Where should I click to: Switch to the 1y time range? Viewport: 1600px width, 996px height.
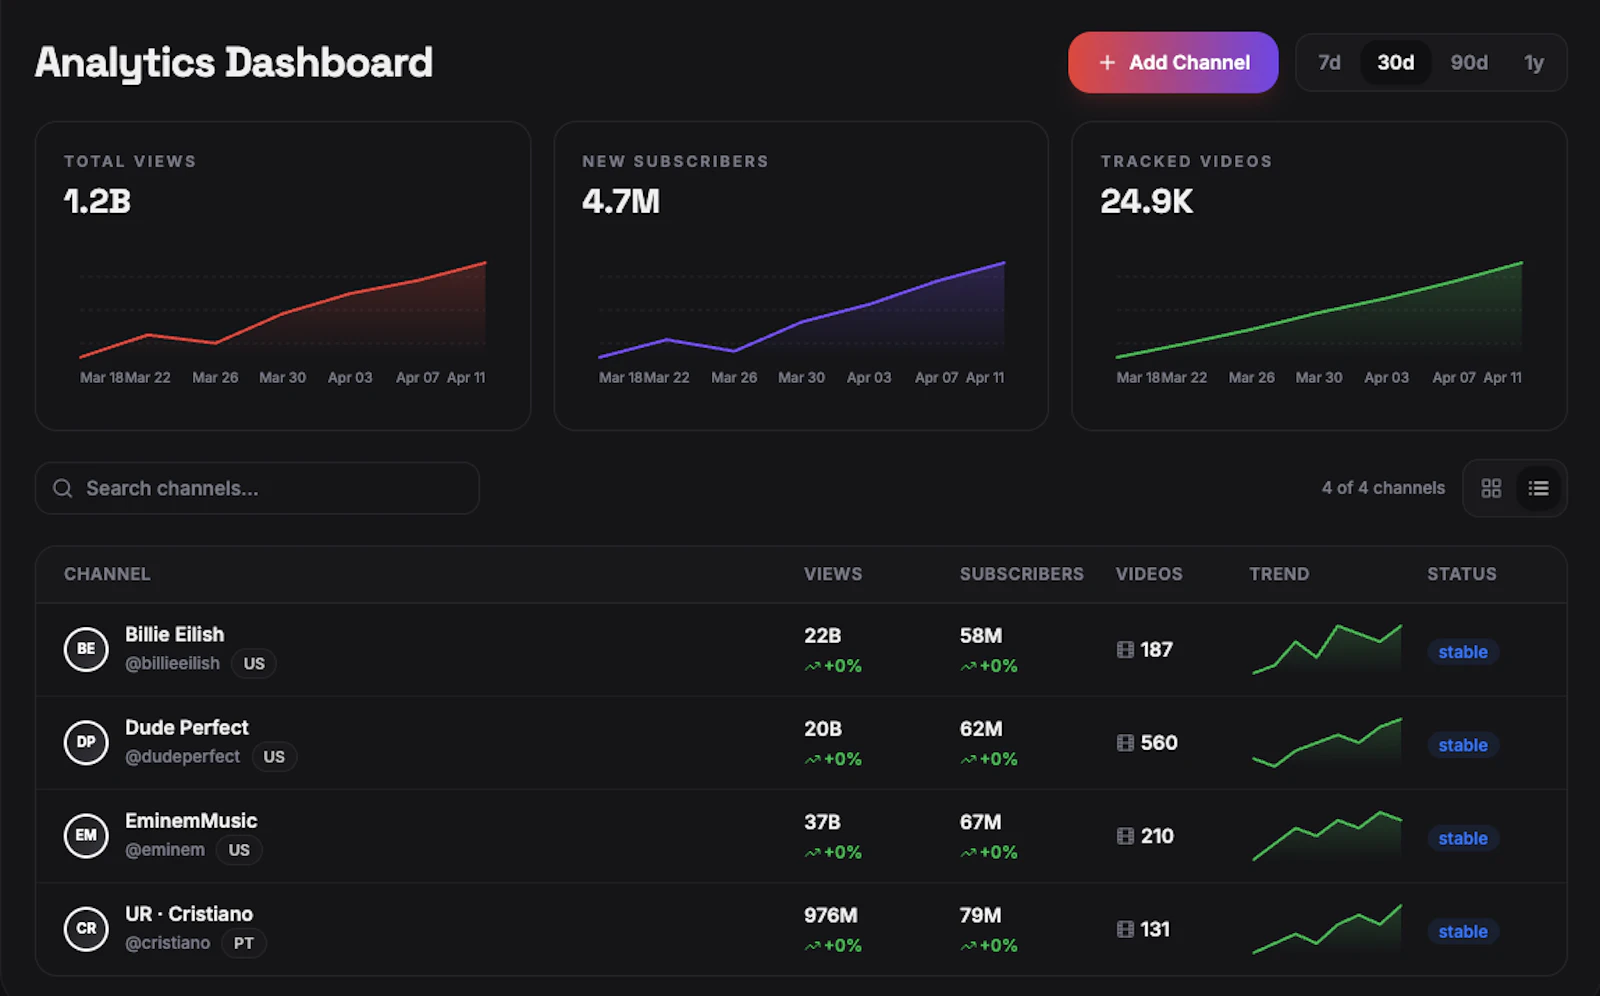(x=1534, y=62)
